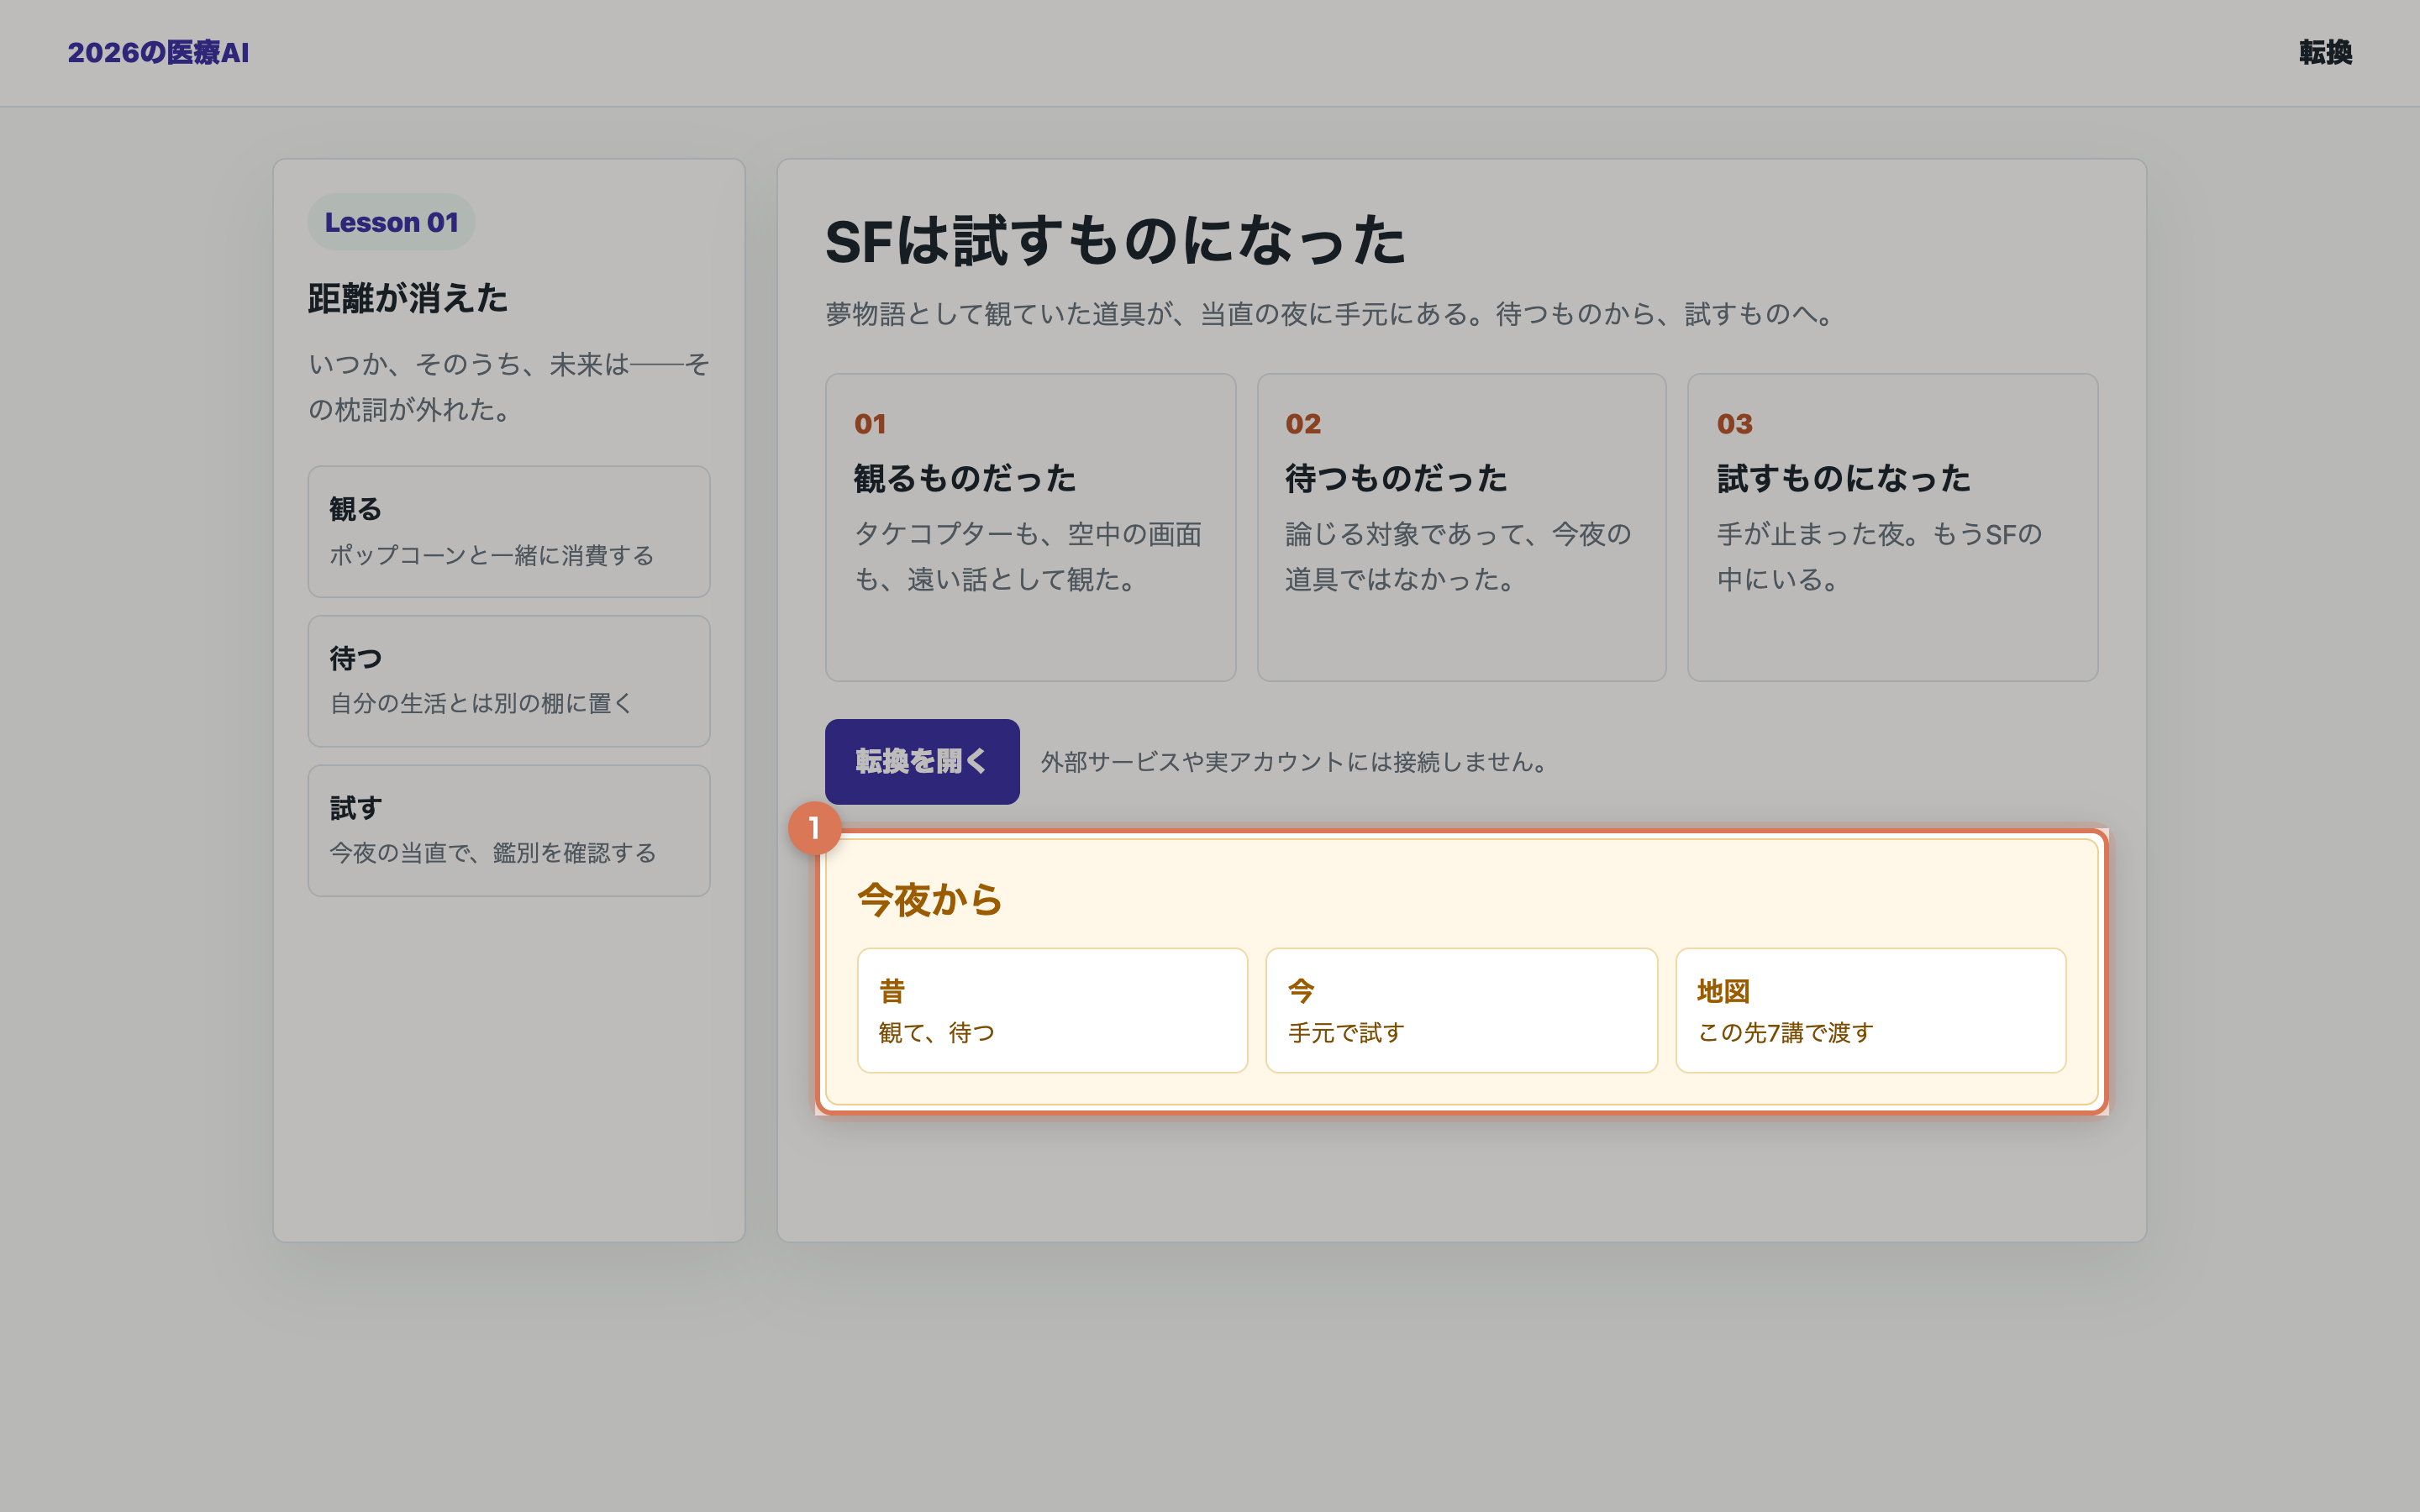Click the 今夜の当直で、鑑別を確認する text
This screenshot has height=1512, width=2420.
493,853
